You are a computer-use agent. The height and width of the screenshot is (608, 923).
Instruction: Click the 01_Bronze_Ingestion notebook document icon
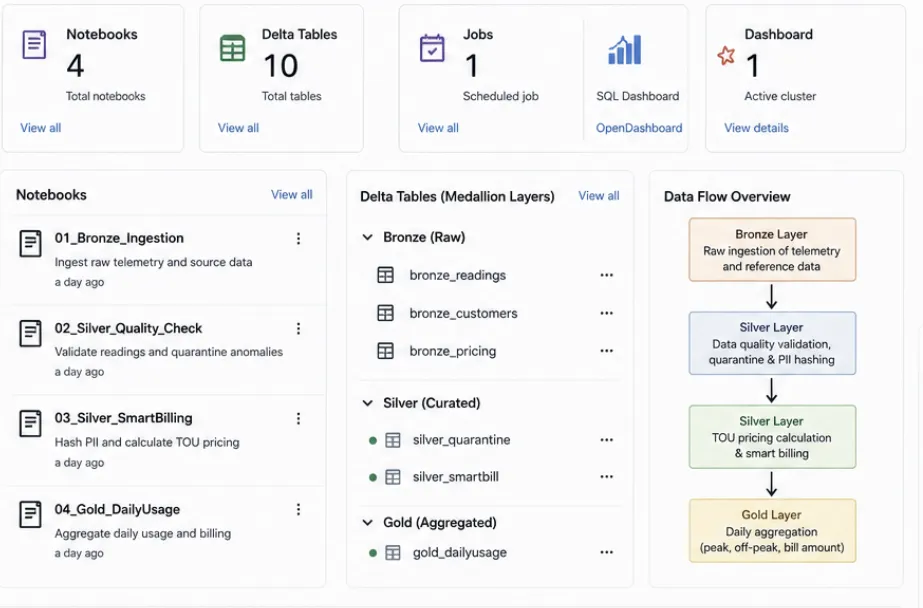tap(31, 243)
